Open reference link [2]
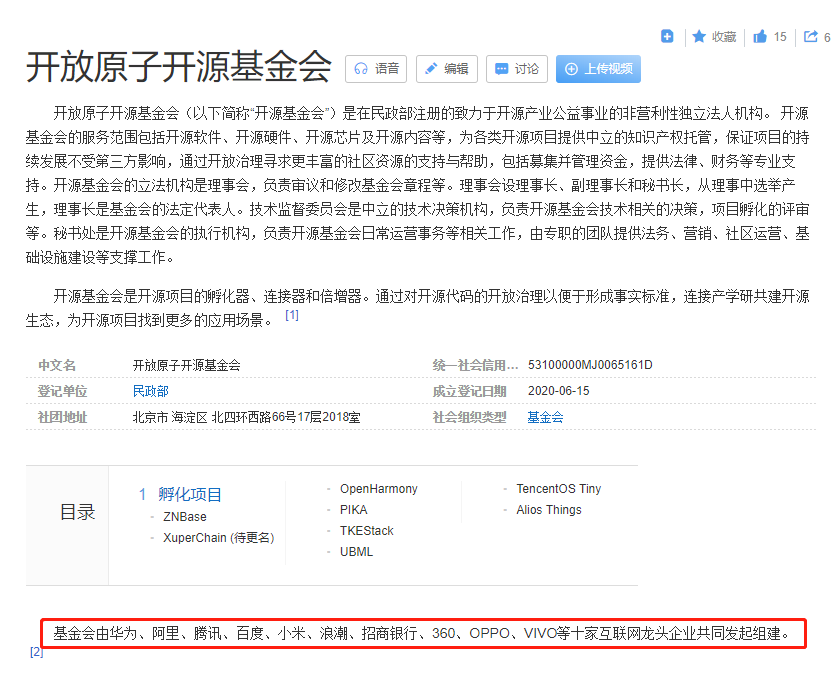The image size is (840, 698). [x=36, y=652]
